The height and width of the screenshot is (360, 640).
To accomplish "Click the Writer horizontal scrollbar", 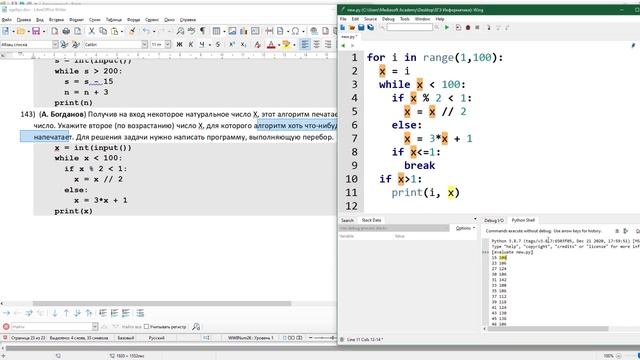I will [162, 304].
